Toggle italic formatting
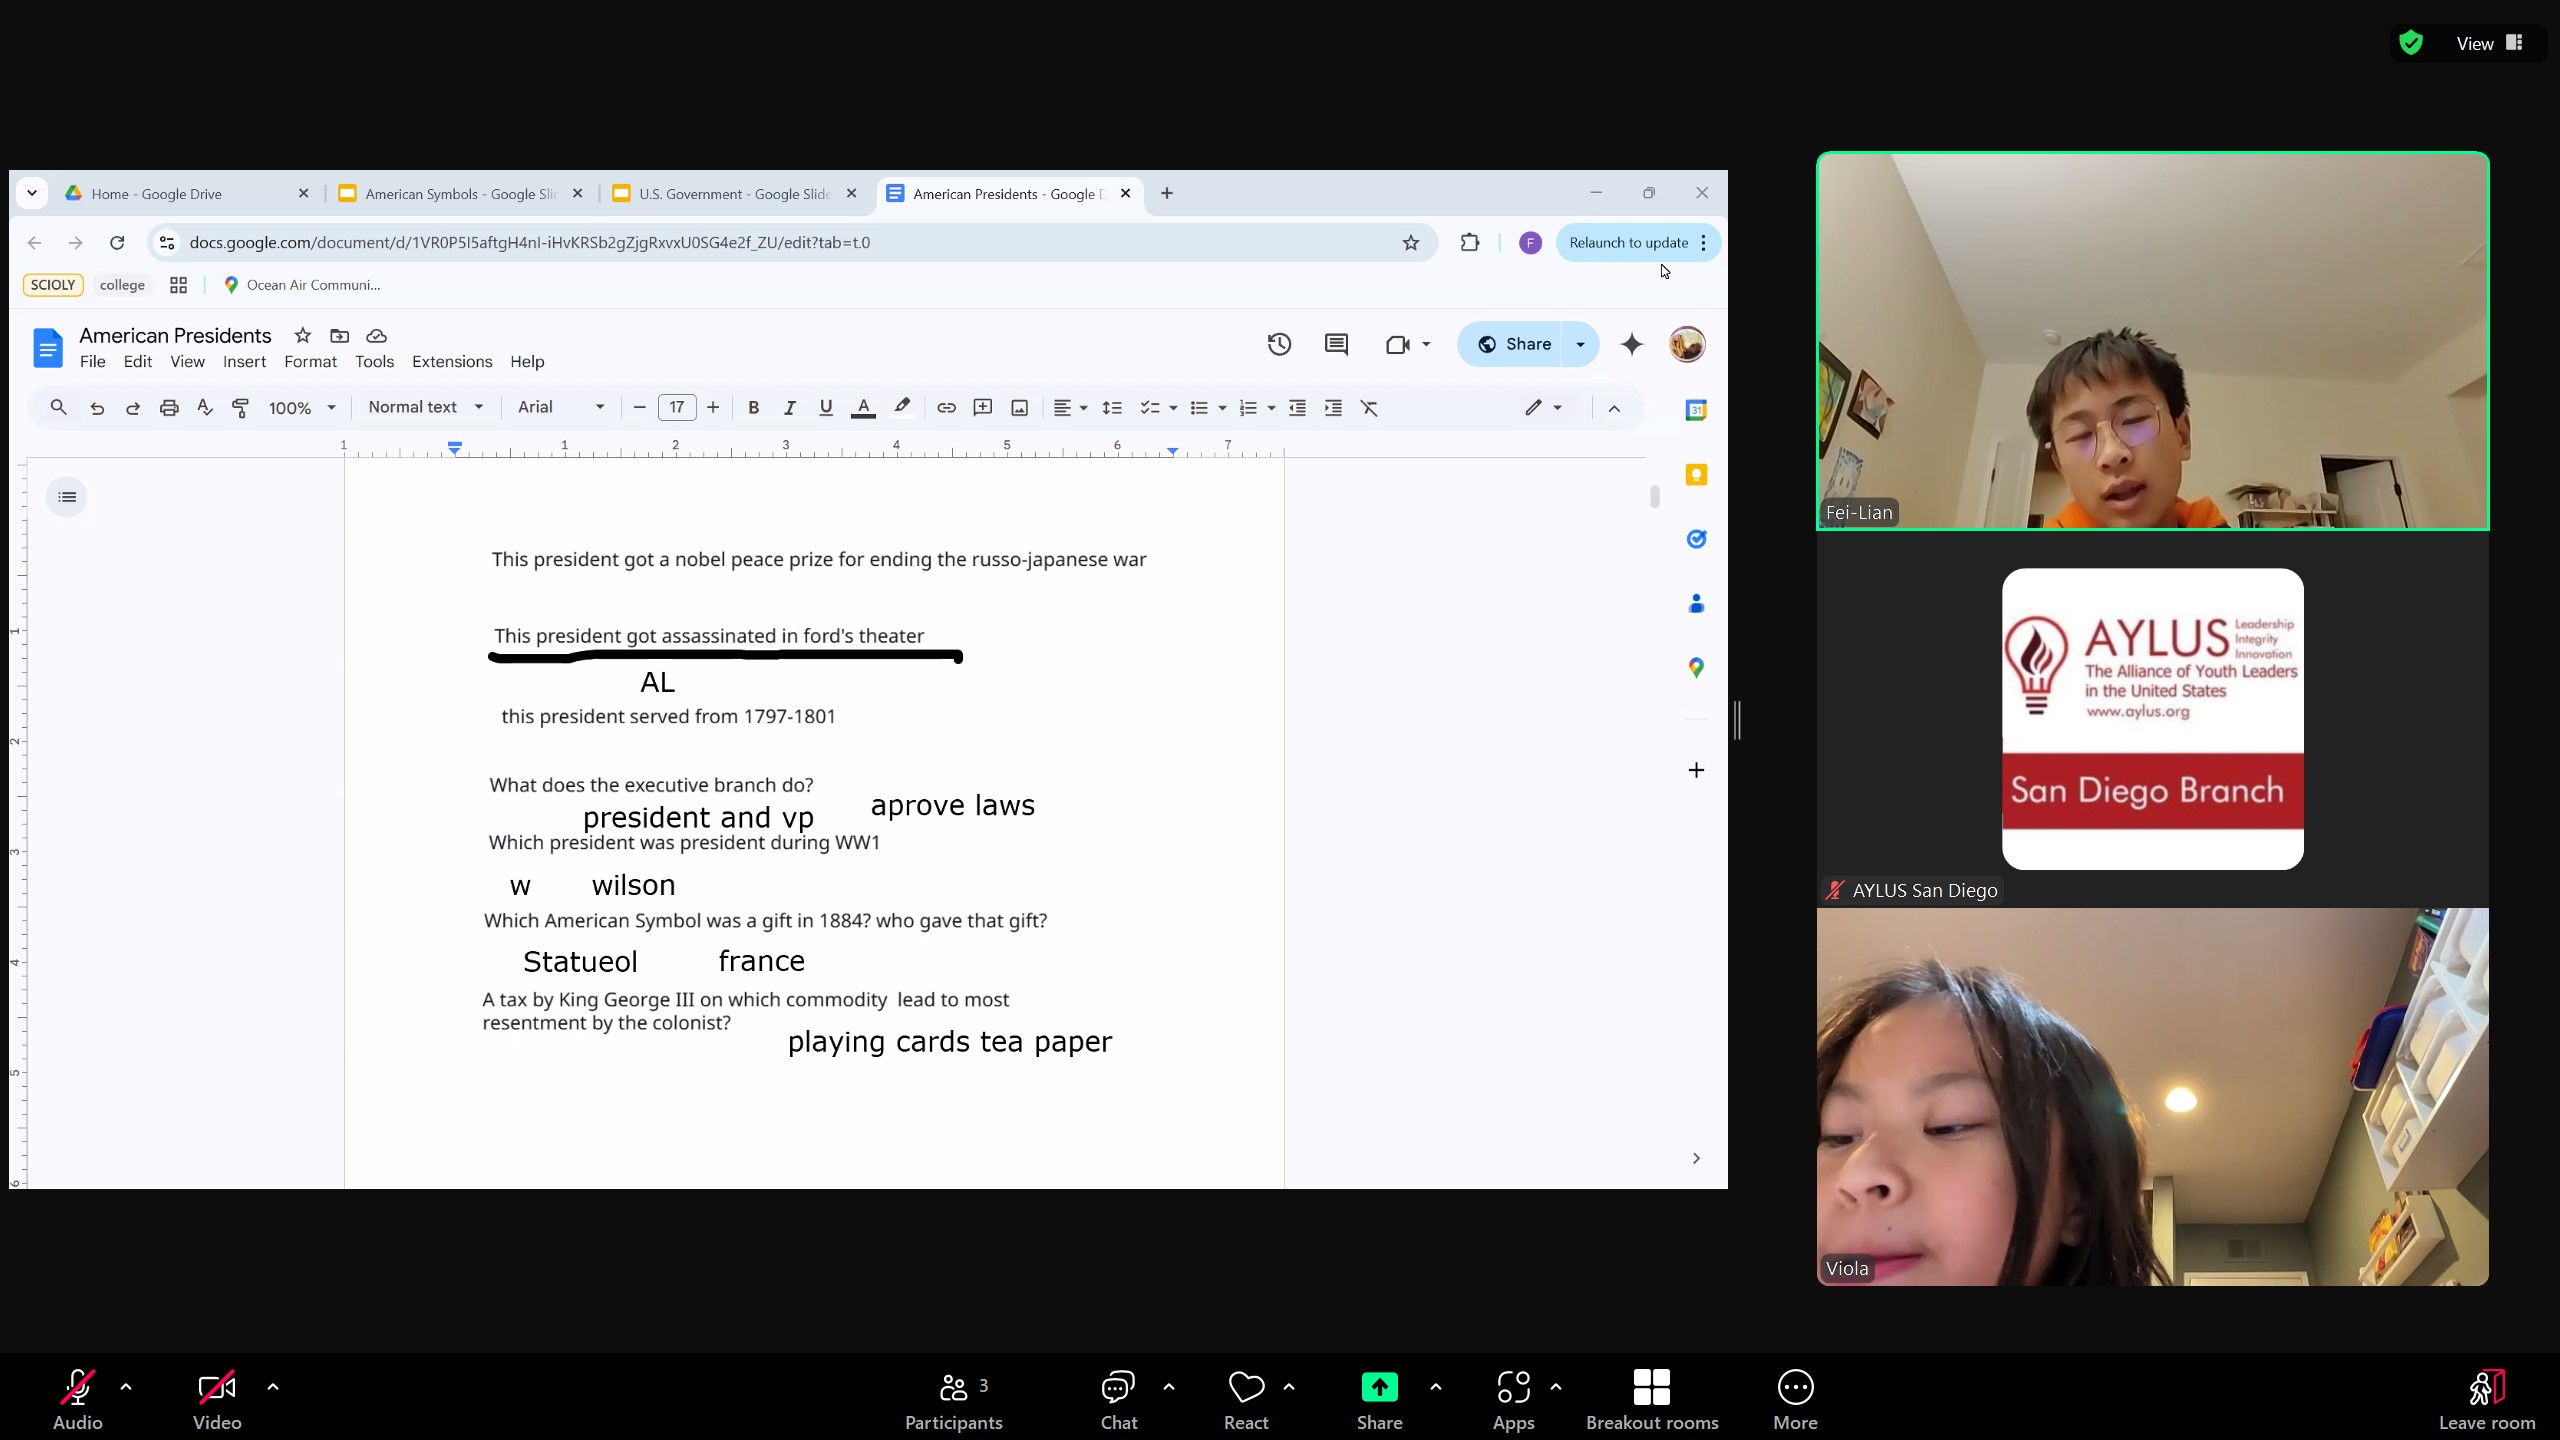This screenshot has width=2560, height=1440. tap(789, 408)
